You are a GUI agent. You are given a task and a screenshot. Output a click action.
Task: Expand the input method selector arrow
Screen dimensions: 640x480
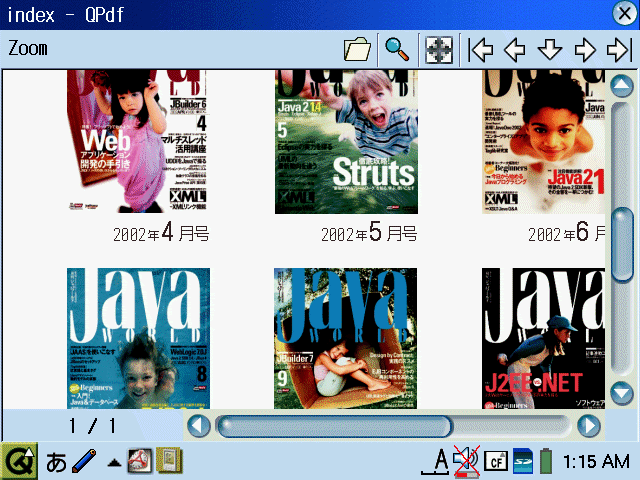[x=114, y=462]
